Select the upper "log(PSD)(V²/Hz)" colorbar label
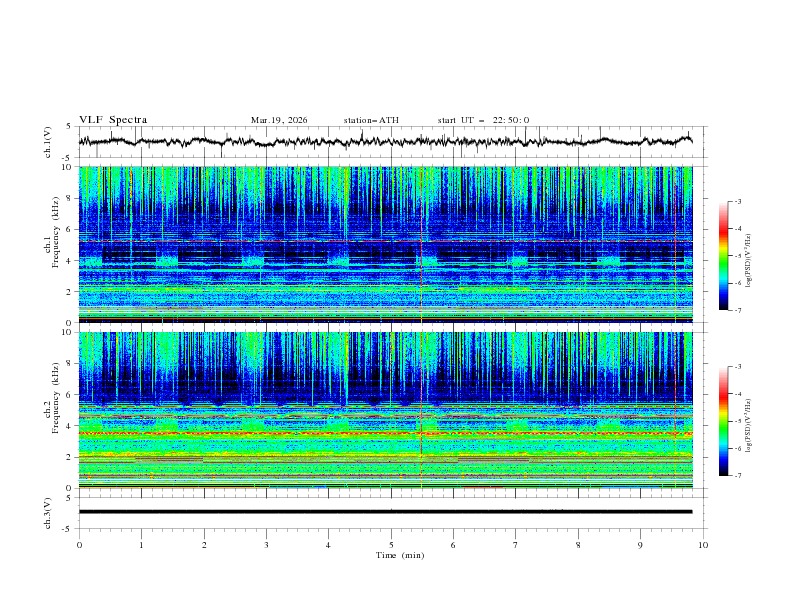Viewport: 792px width, 612px height. coord(748,261)
